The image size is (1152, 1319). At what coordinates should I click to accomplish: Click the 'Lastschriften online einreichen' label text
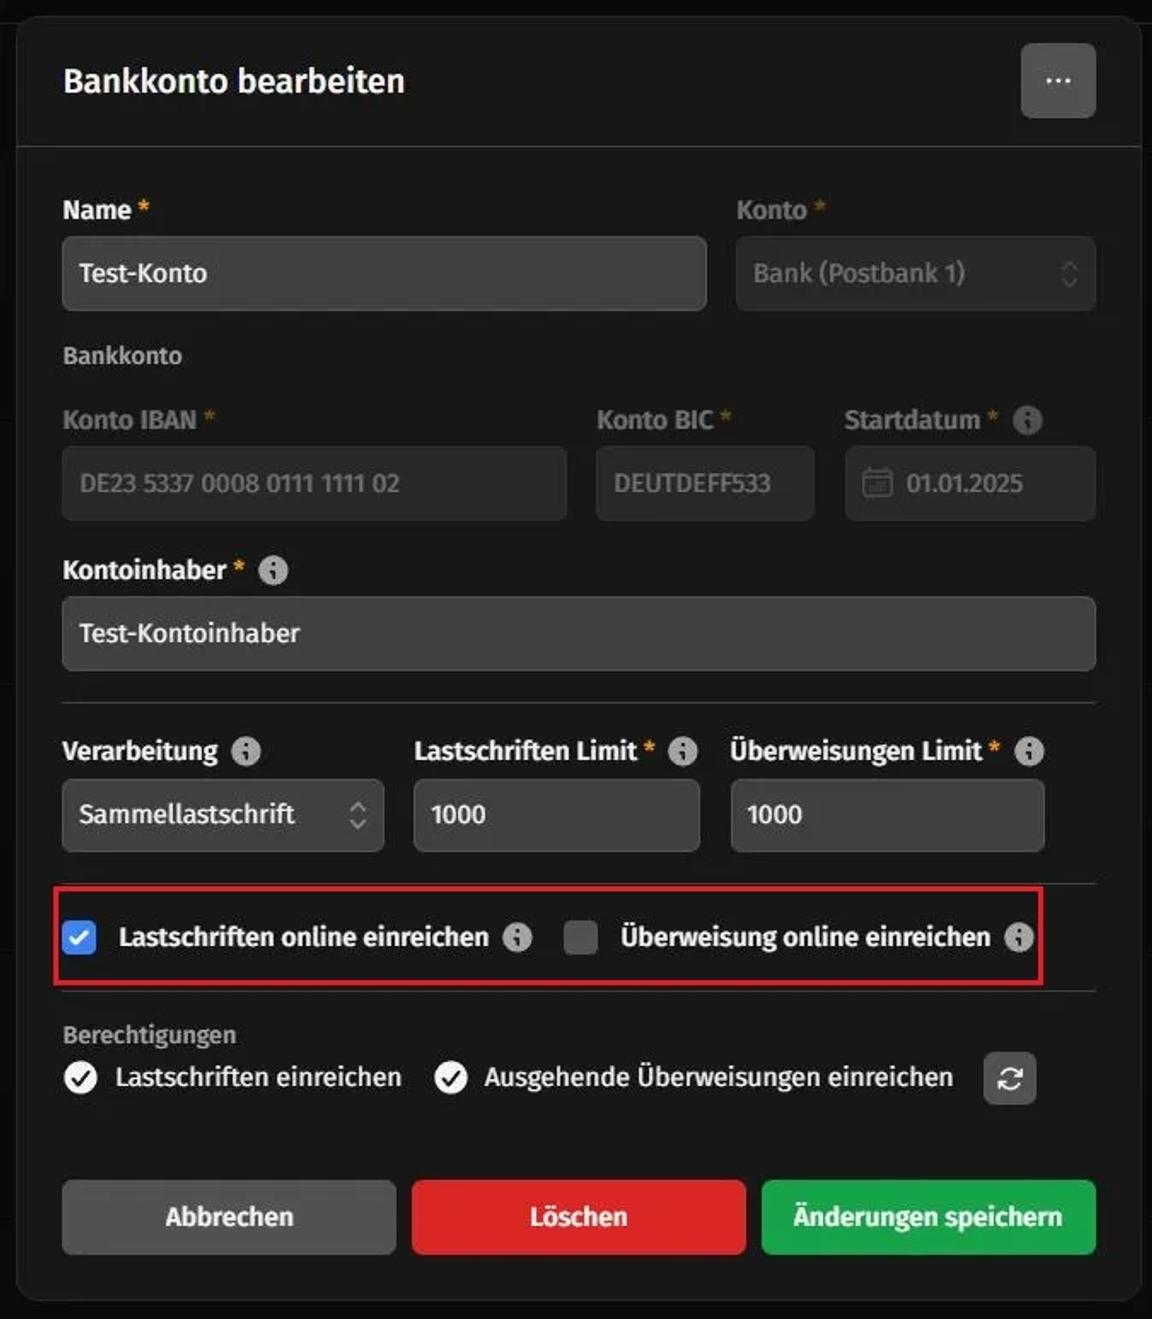[304, 937]
